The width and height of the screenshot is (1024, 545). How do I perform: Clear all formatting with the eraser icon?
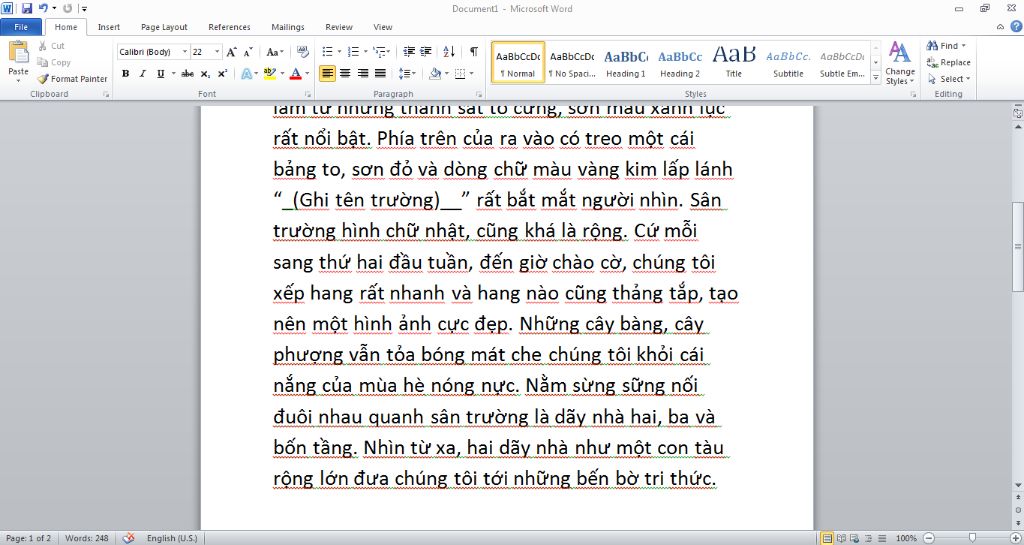[302, 52]
